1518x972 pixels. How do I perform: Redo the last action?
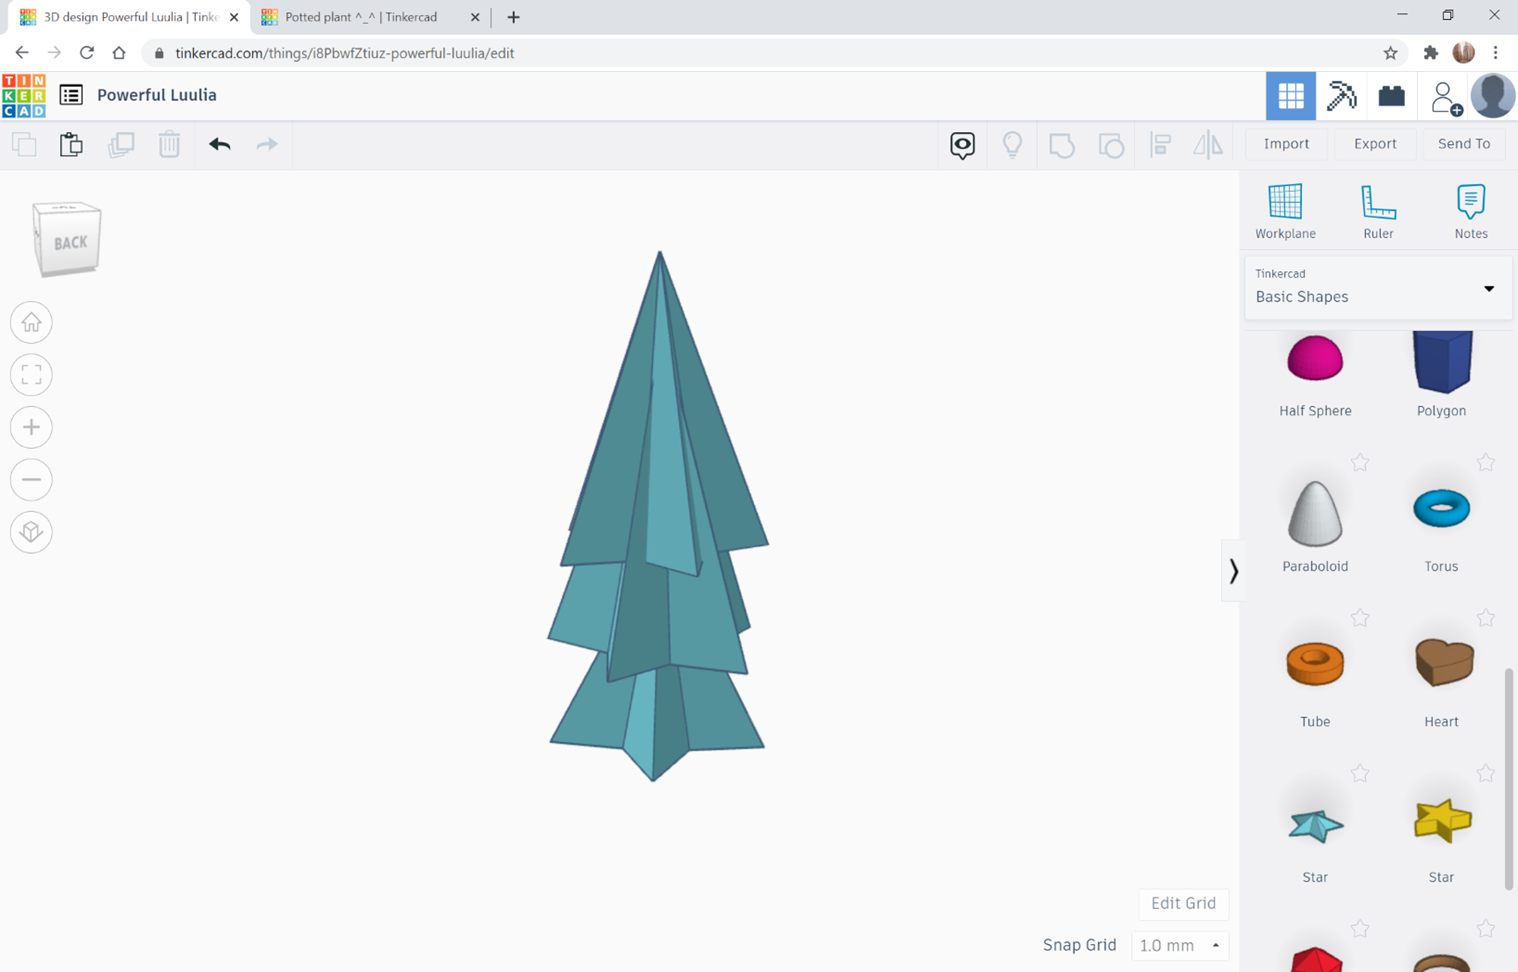point(267,144)
